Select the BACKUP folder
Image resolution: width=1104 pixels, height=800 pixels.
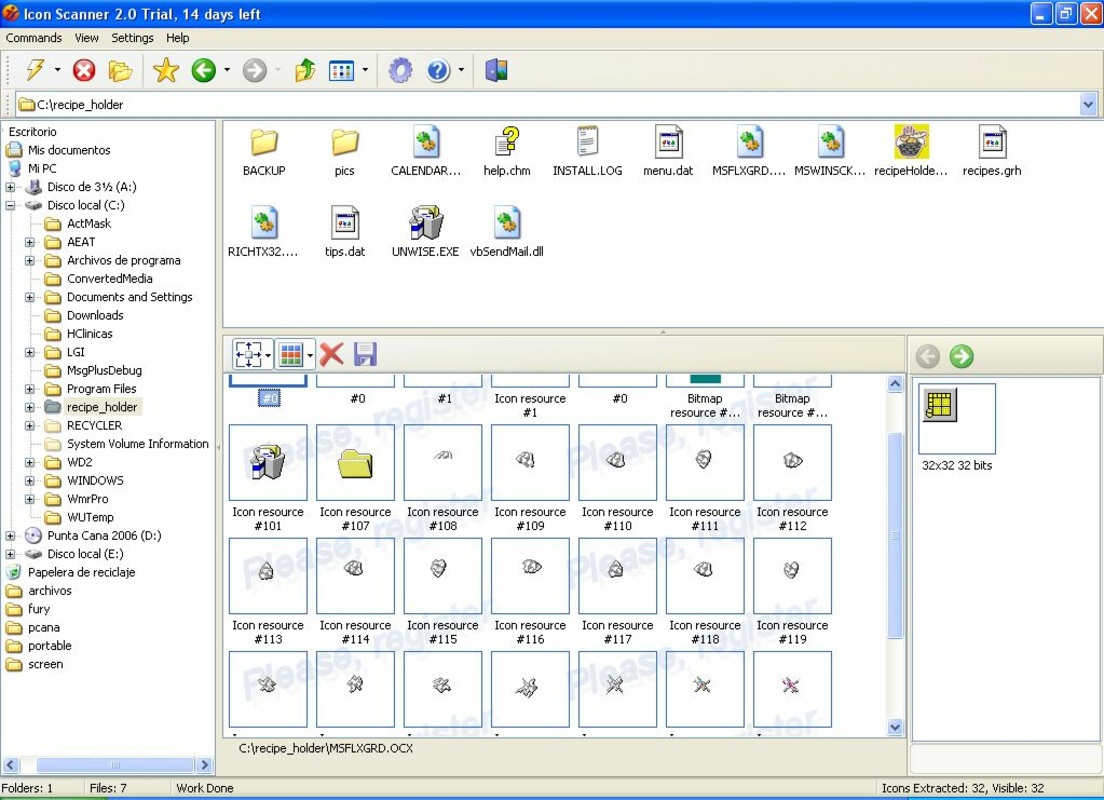coord(264,151)
